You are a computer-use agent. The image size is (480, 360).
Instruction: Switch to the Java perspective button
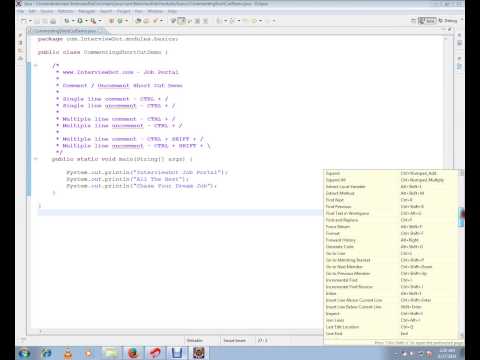(x=427, y=21)
